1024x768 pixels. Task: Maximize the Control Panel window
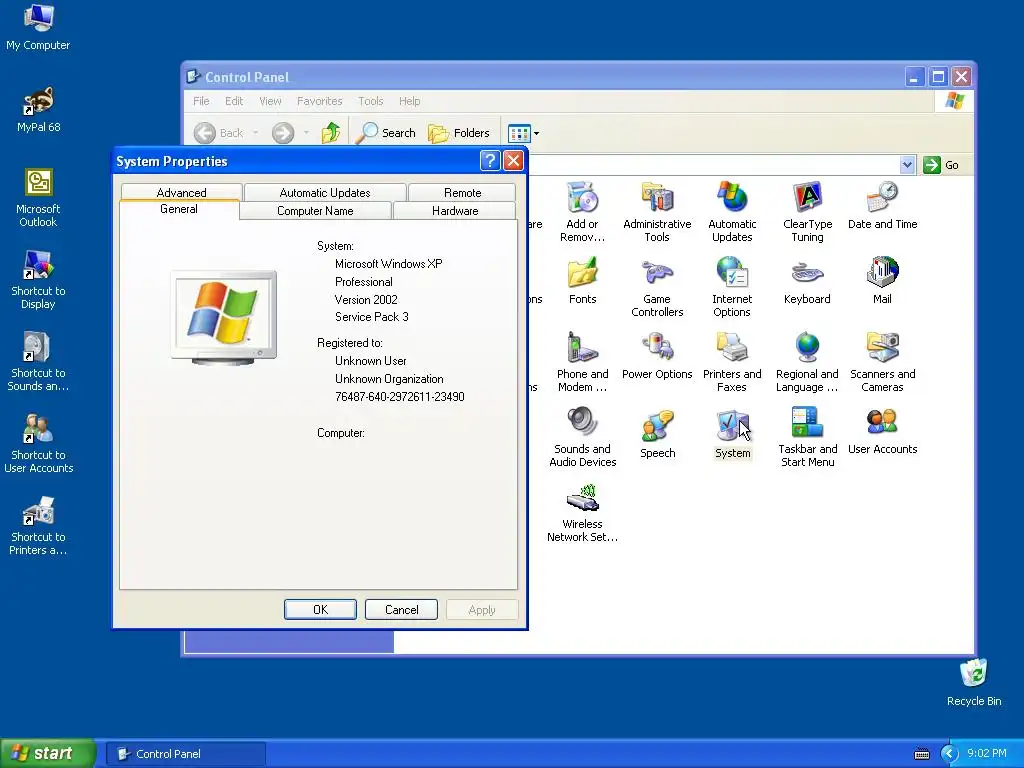(x=938, y=77)
